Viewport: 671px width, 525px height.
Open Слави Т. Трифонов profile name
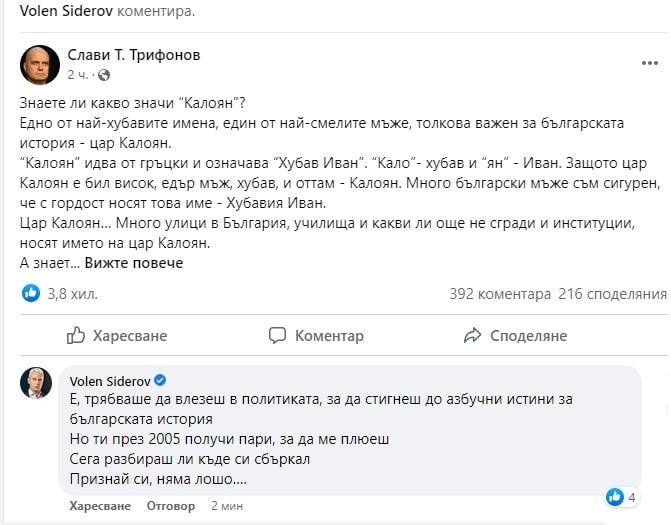pyautogui.click(x=133, y=55)
